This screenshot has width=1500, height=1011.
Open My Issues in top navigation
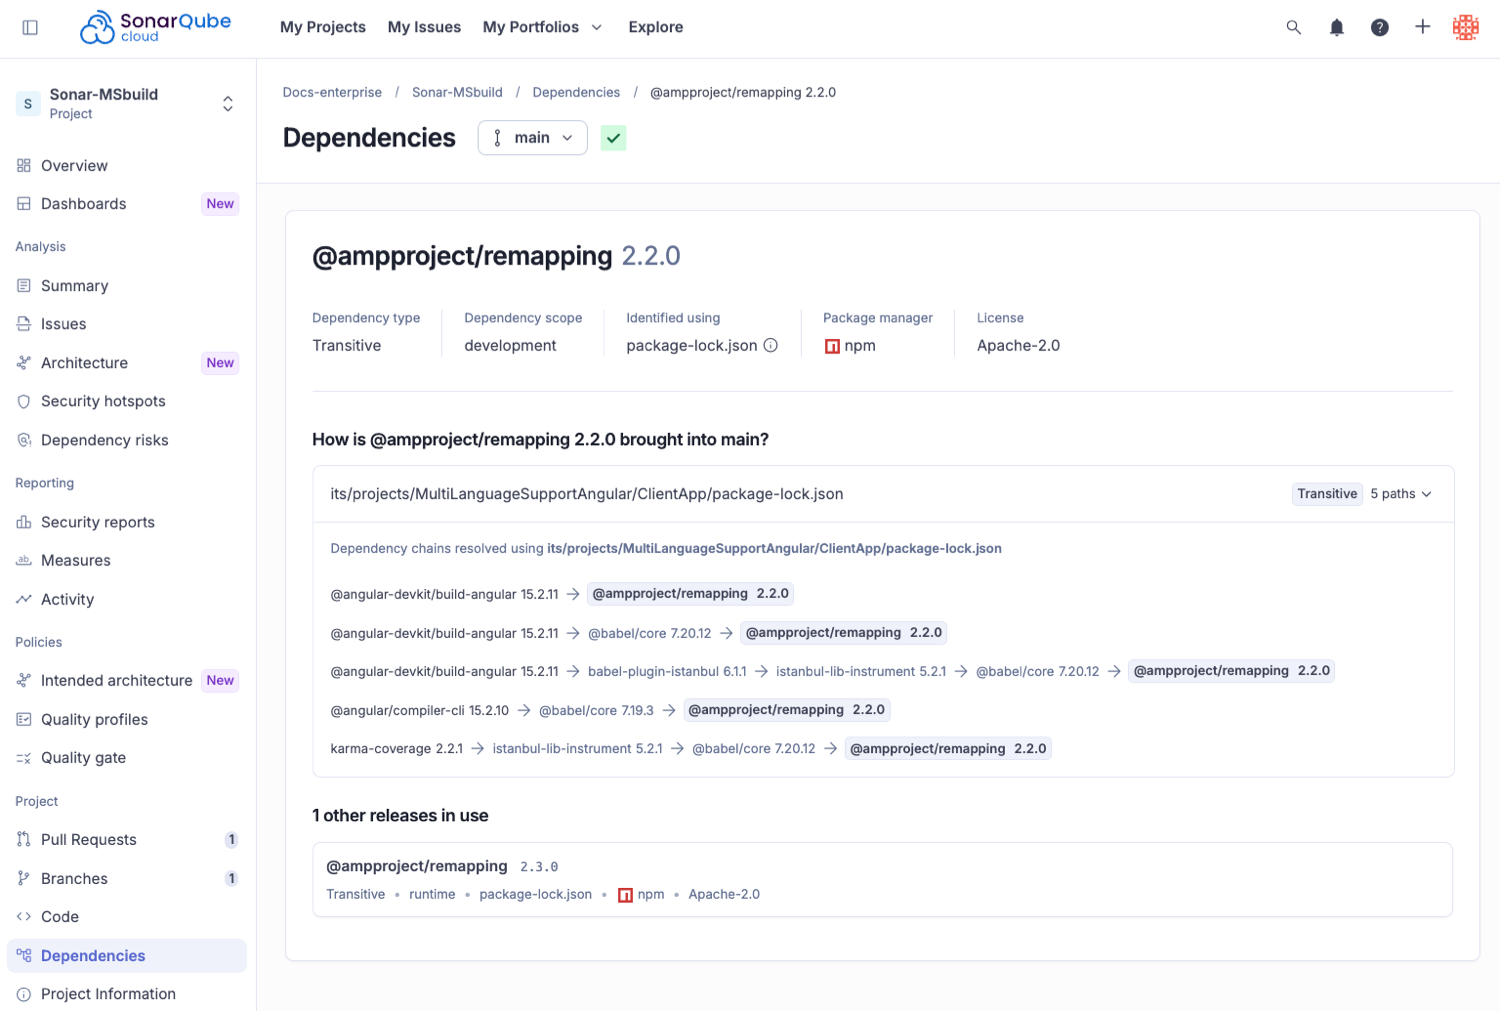coord(424,27)
